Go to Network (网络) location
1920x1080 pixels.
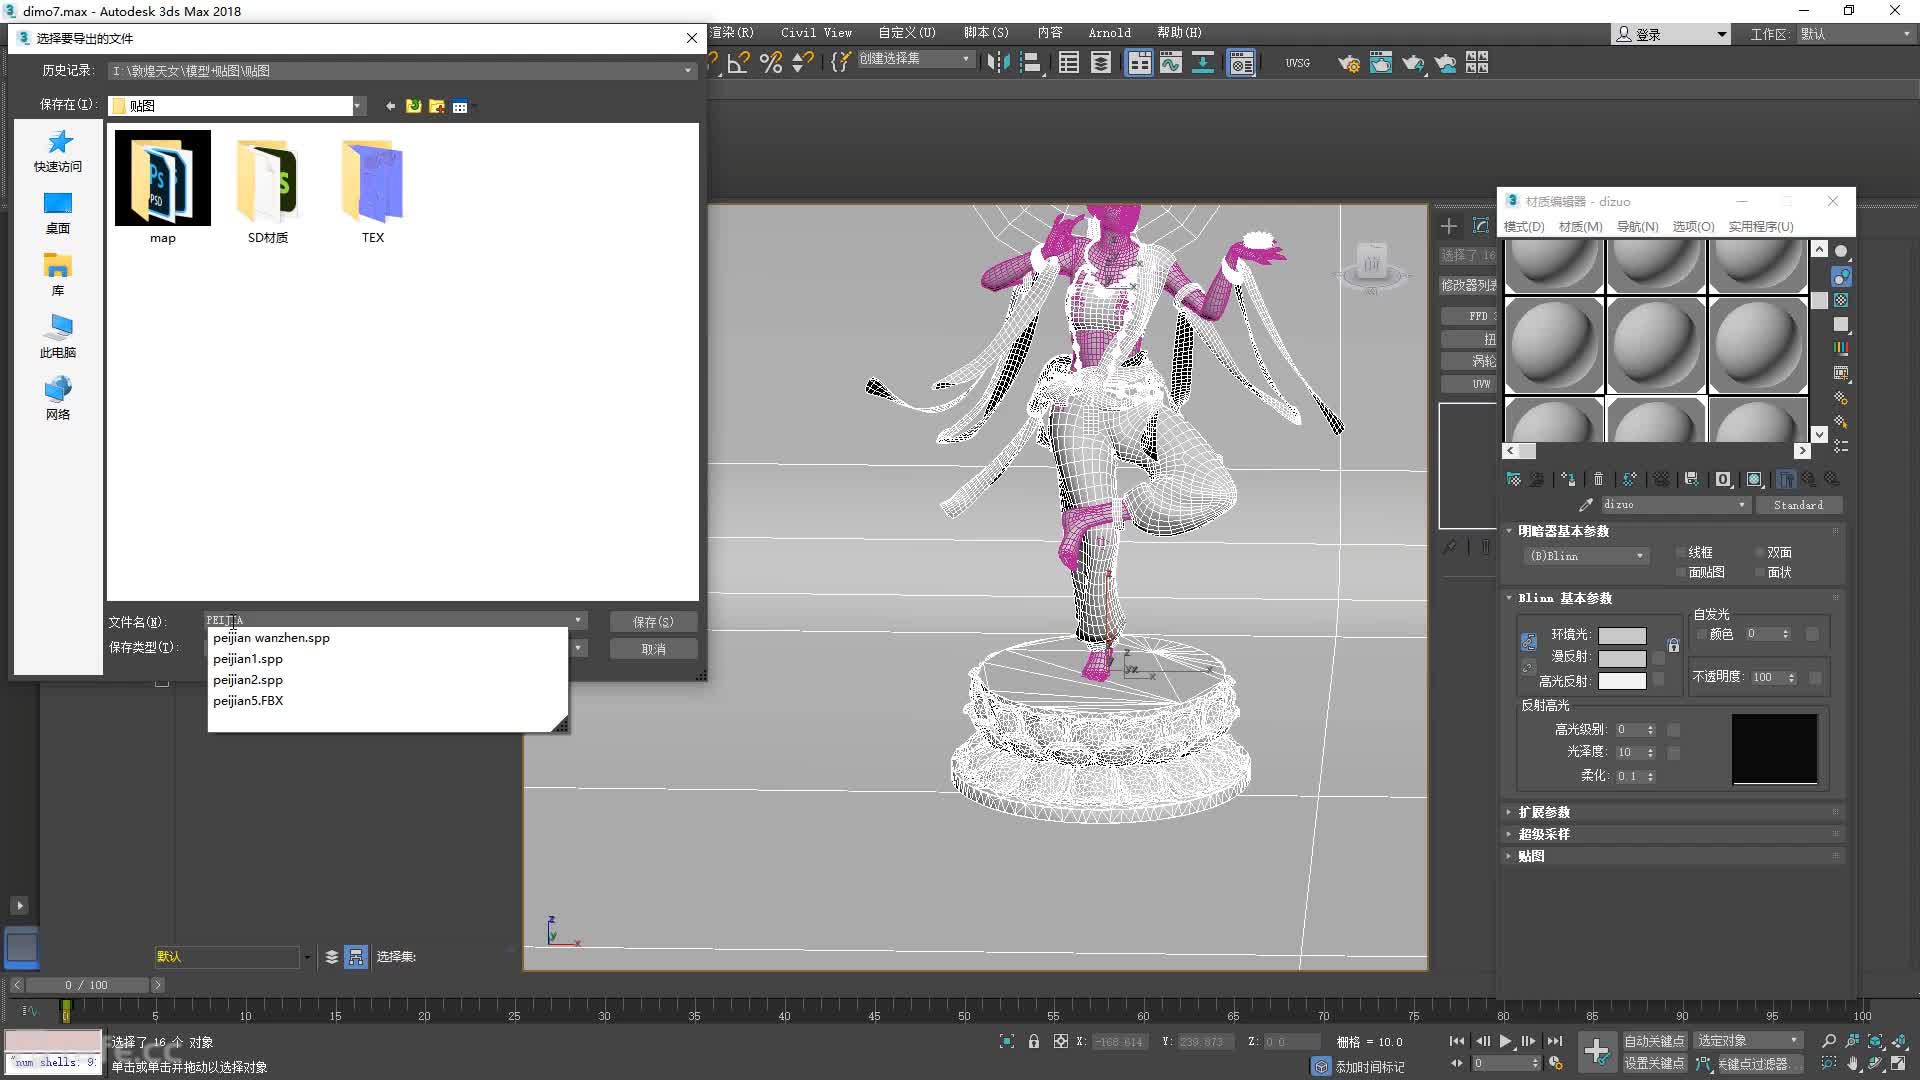(x=58, y=399)
